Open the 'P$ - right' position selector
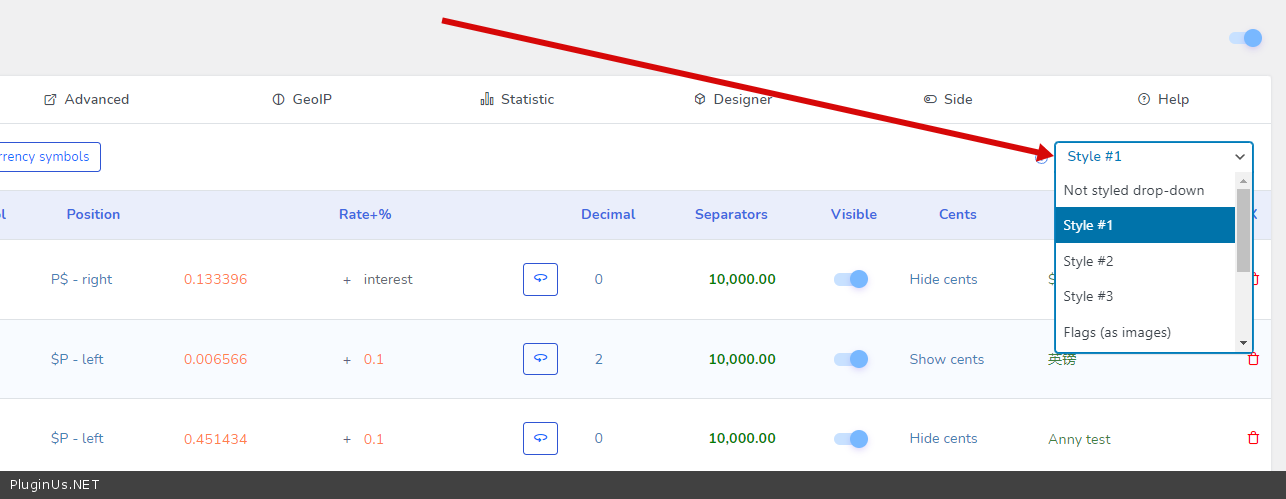 click(82, 279)
